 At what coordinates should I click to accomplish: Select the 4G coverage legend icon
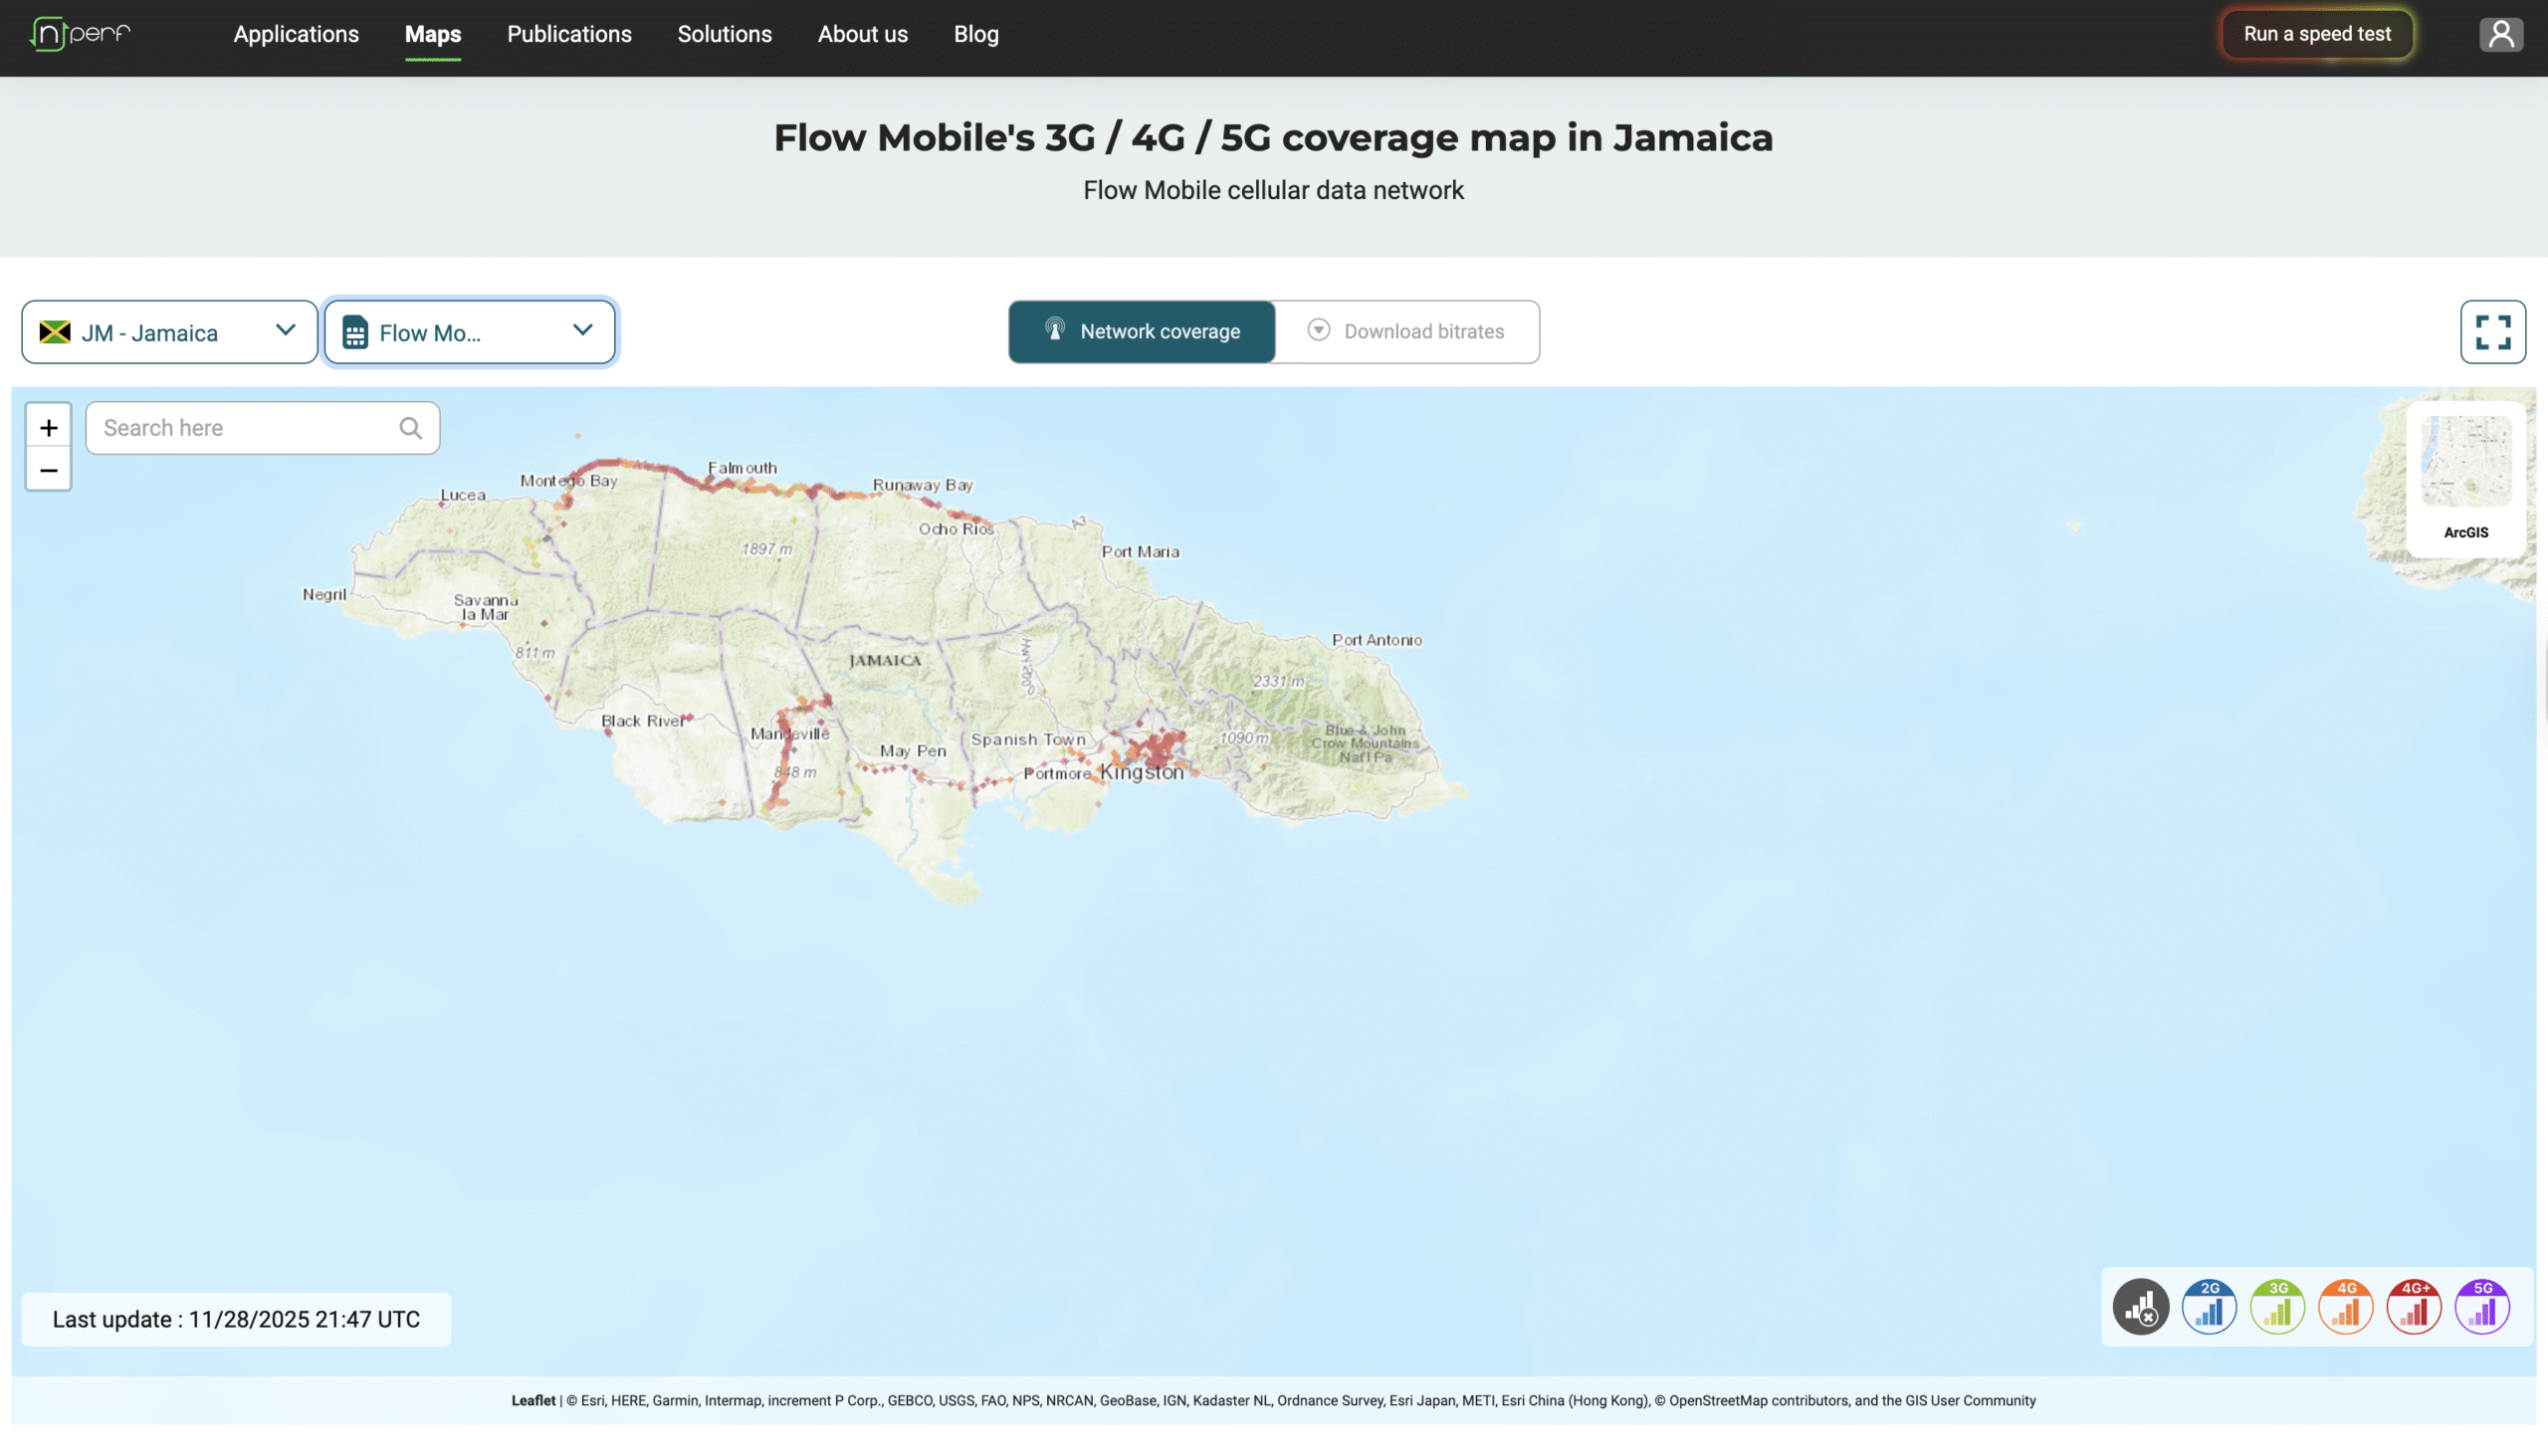pyautogui.click(x=2346, y=1306)
